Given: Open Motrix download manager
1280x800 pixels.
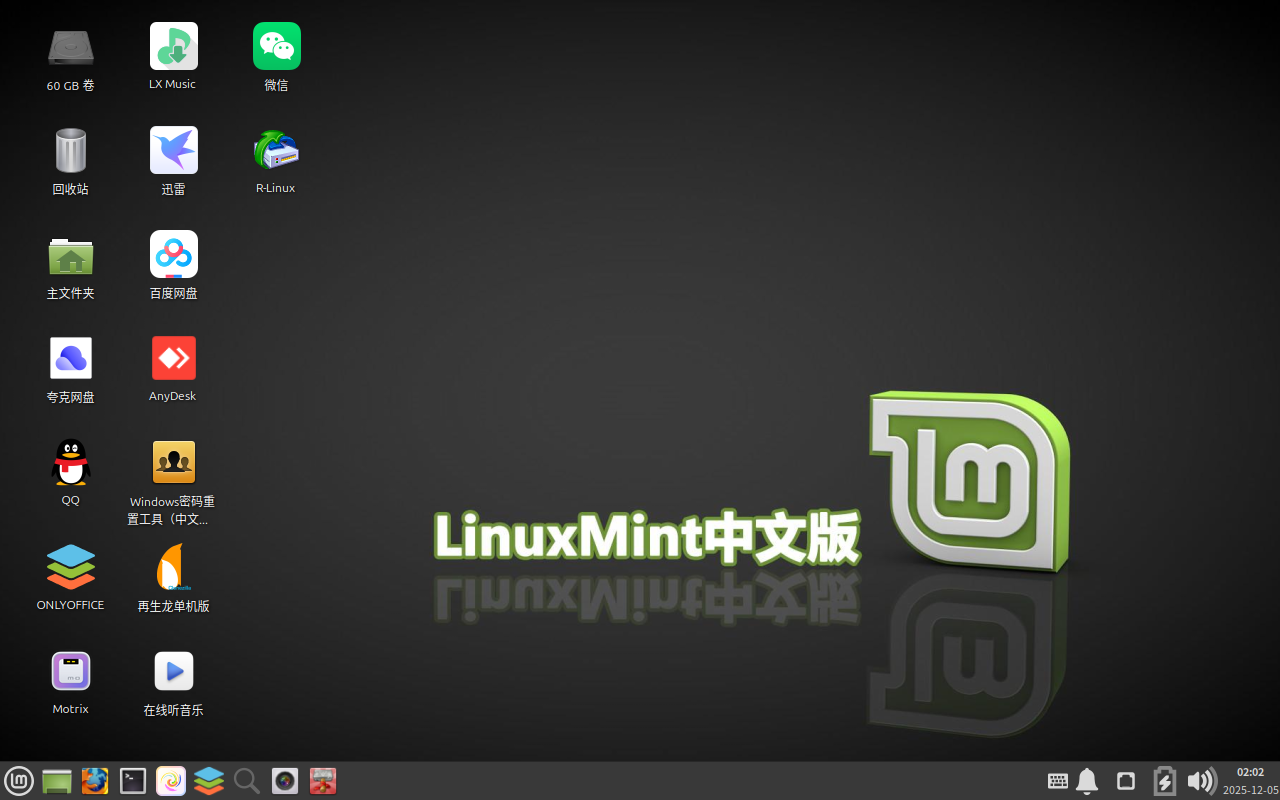Looking at the screenshot, I should pos(70,670).
